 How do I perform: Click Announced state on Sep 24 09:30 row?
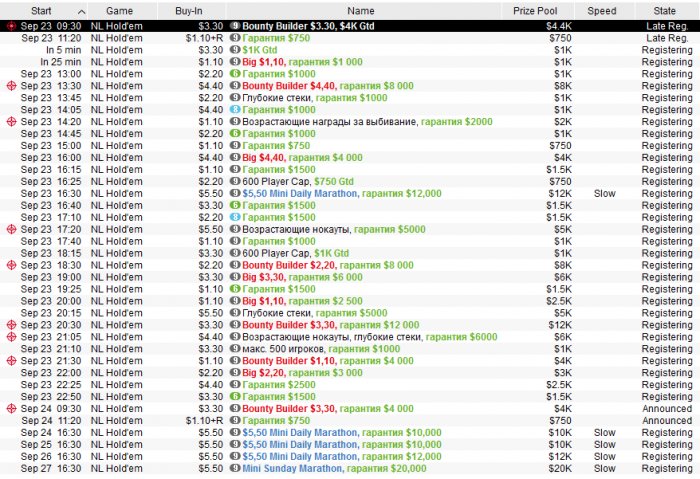(667, 408)
